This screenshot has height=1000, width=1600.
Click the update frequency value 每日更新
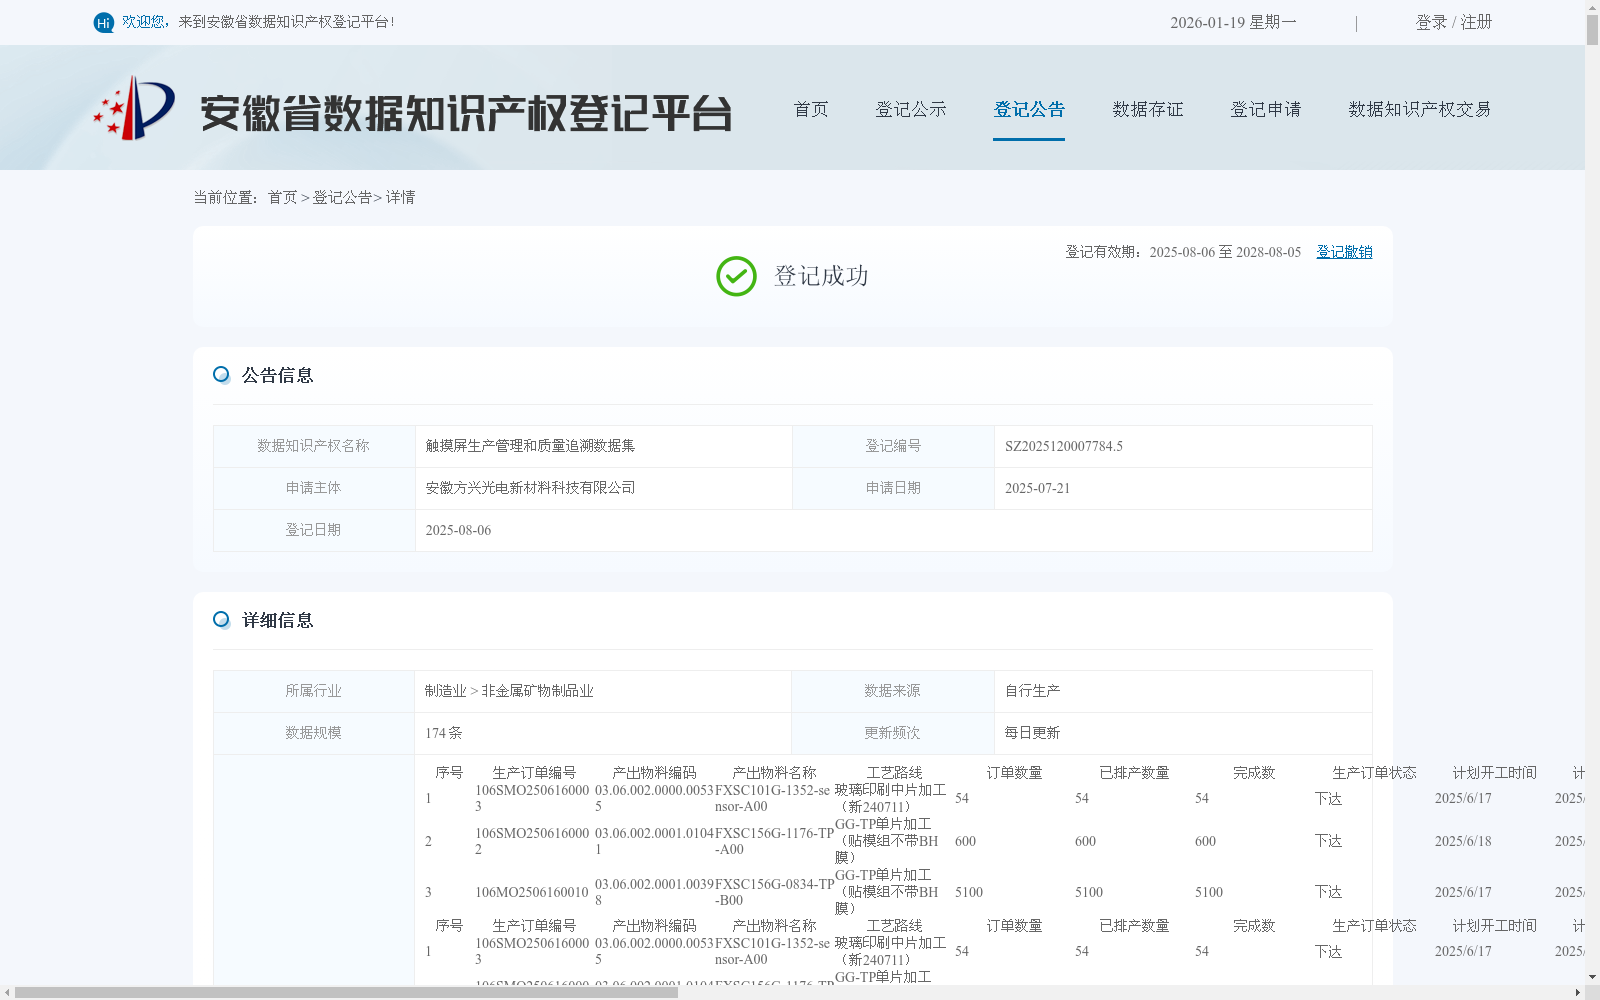pos(1032,733)
